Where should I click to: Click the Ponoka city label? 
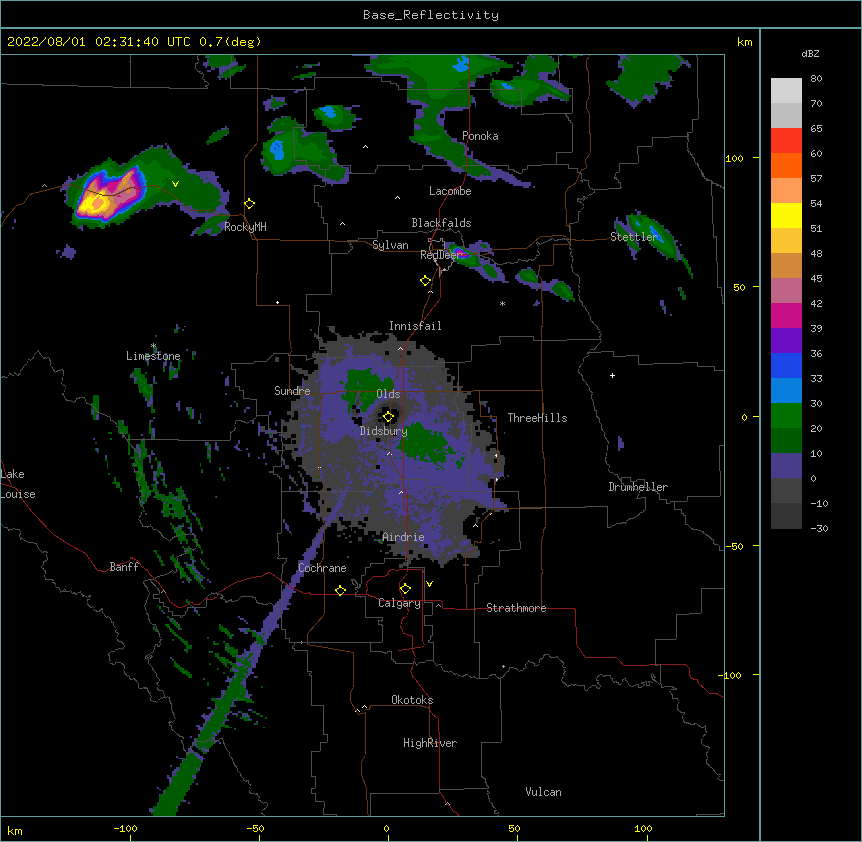pos(480,136)
